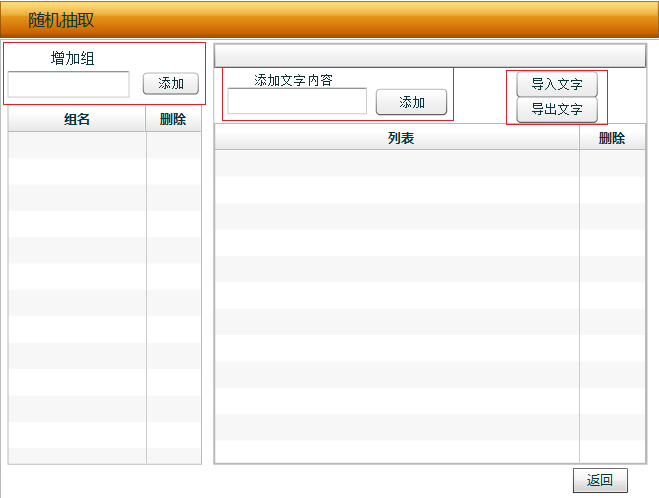Viewport: 659px width, 498px height.
Task: Click the input field under 添加文字内容
Action: tap(297, 101)
